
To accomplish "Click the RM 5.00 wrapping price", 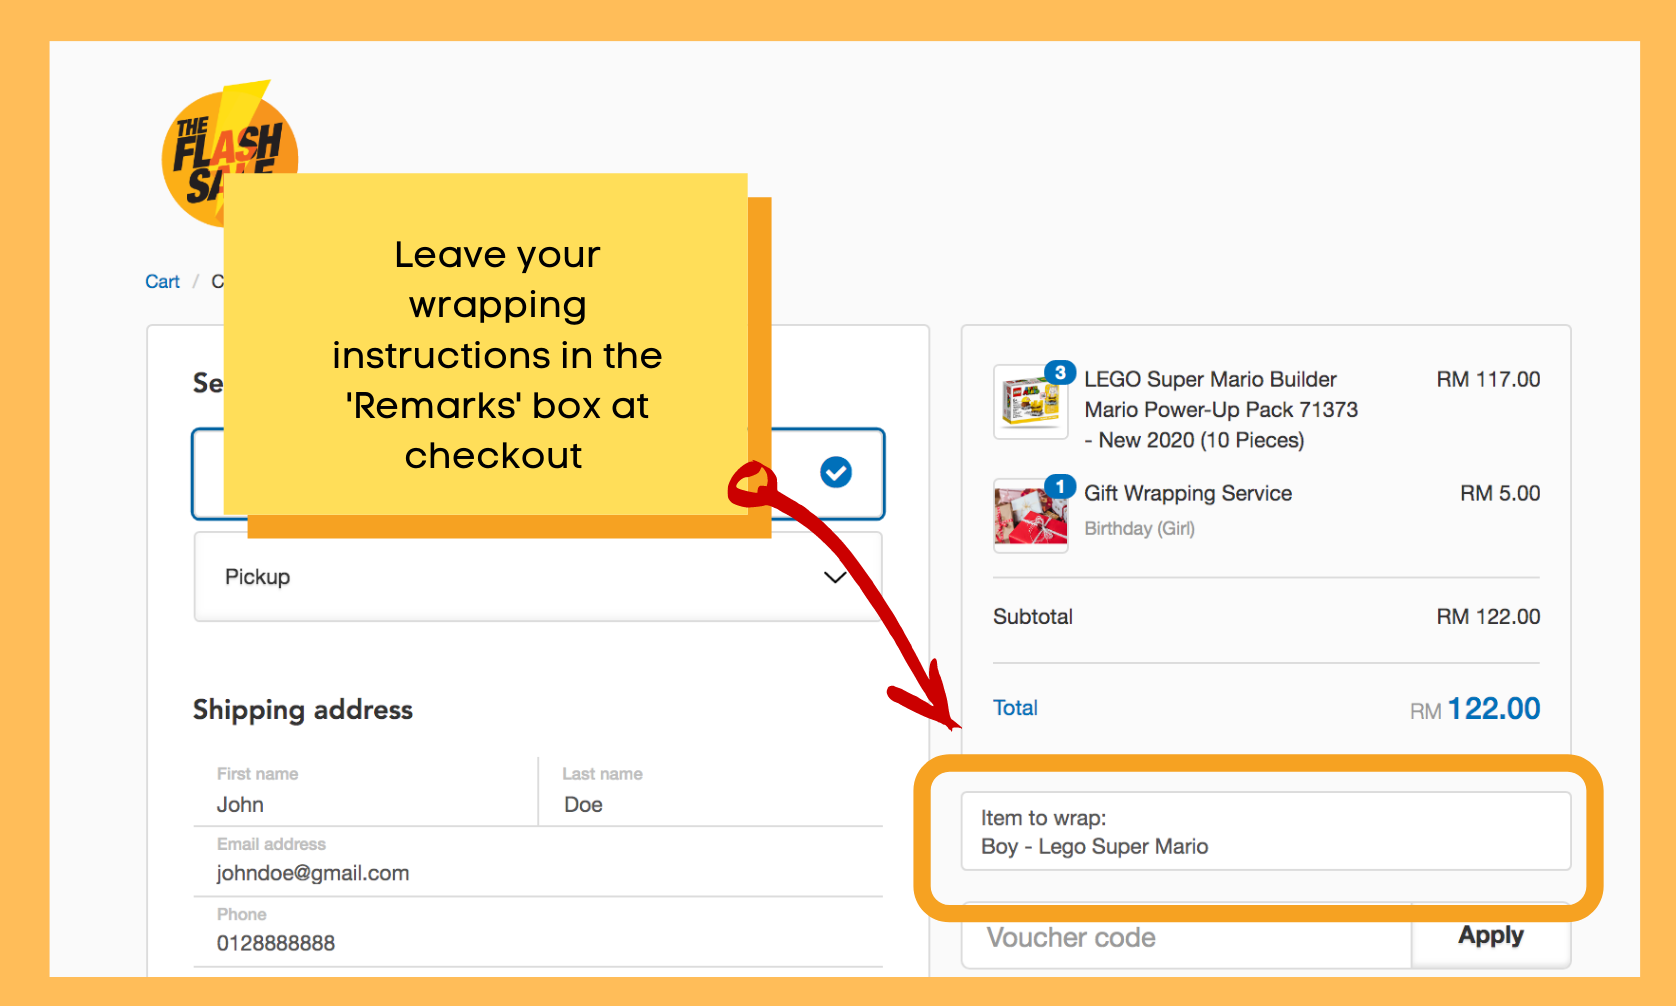I will (x=1500, y=493).
